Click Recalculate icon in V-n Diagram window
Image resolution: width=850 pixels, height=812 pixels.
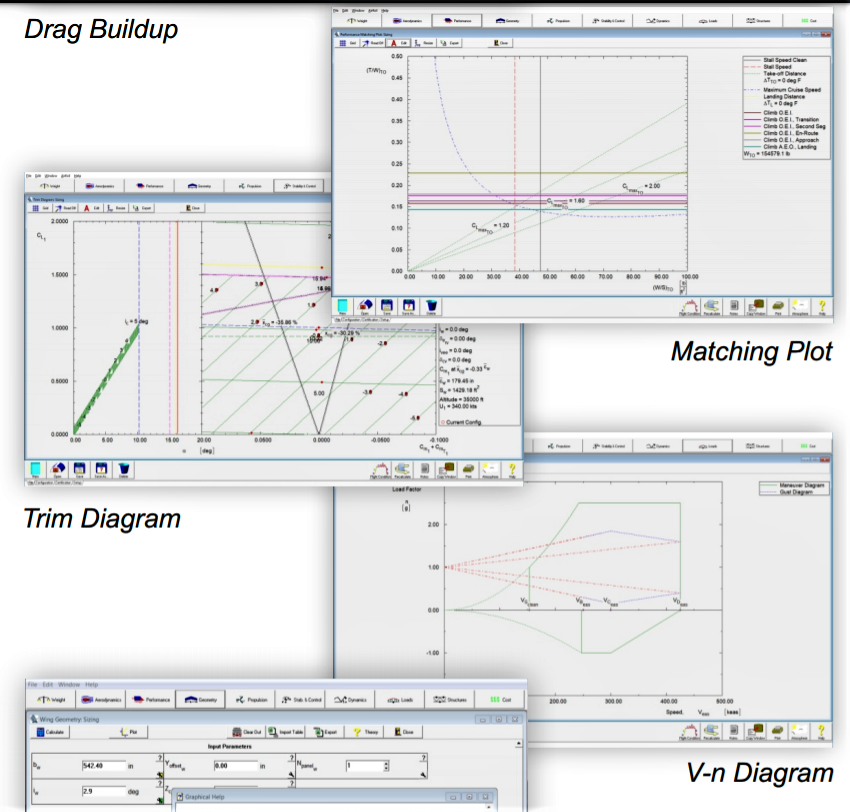[712, 732]
